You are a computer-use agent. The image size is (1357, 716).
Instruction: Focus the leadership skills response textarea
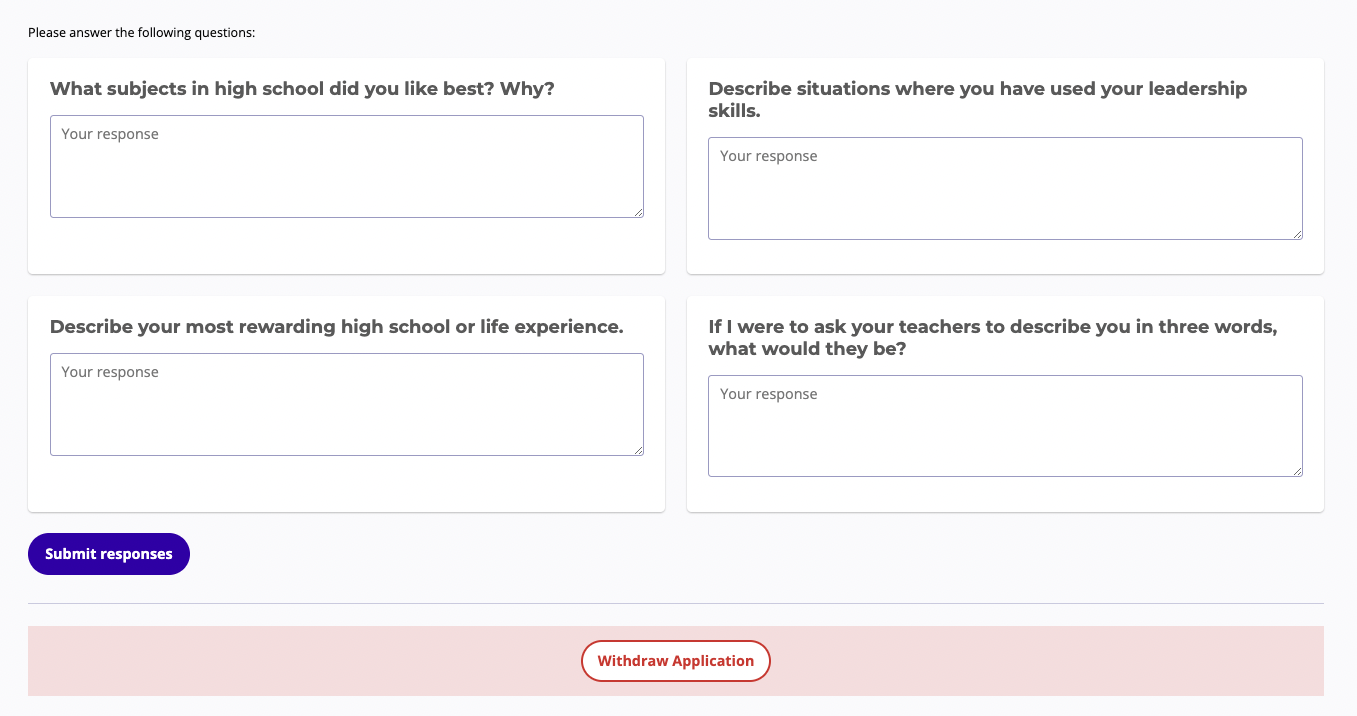tap(1005, 188)
